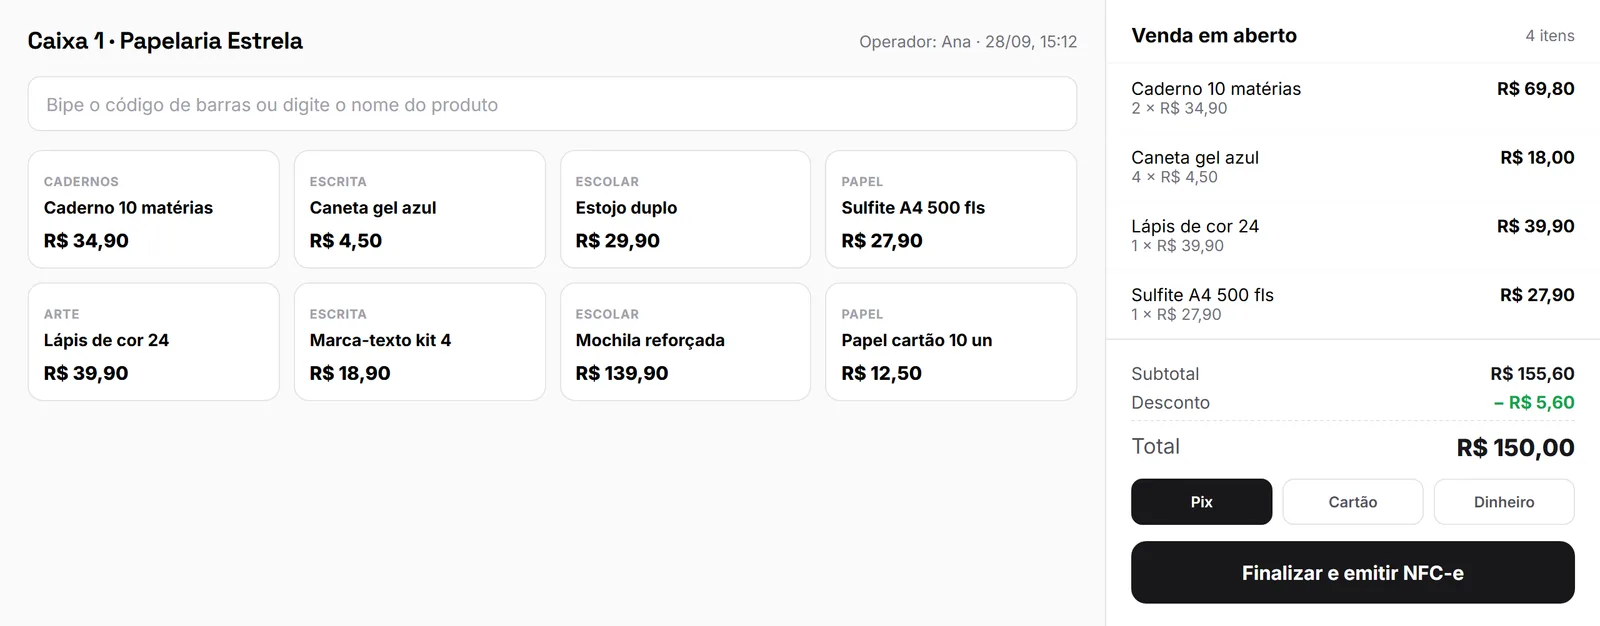Add Estojo duplo to the sale

(x=685, y=209)
